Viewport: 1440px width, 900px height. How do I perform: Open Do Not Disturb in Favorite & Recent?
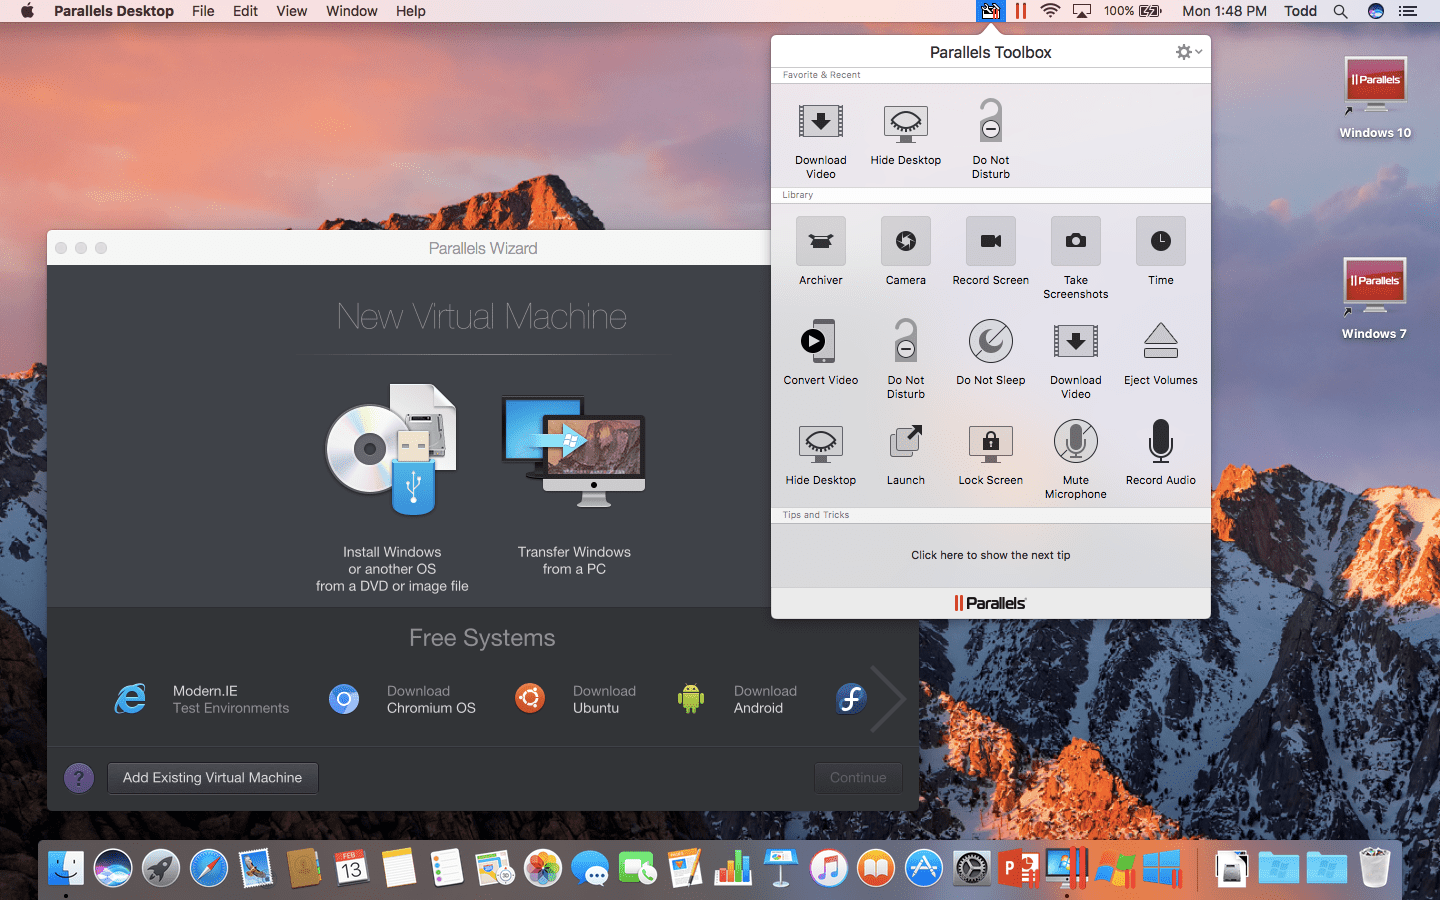tap(990, 138)
